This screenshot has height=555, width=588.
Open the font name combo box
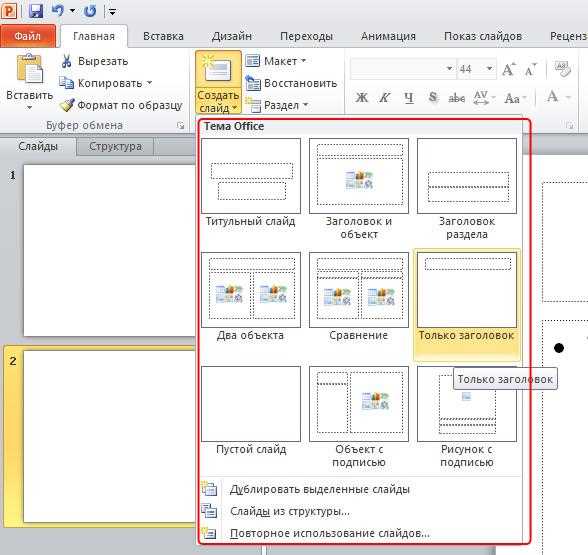(403, 69)
